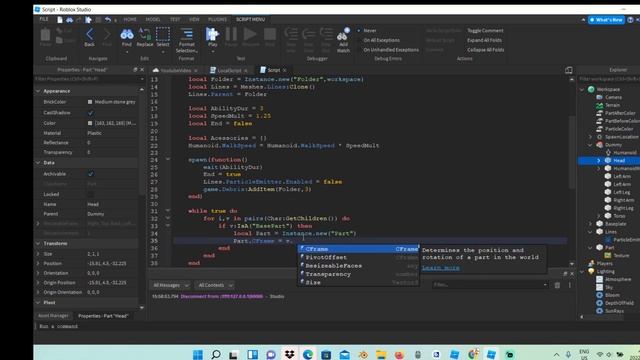
Task: Open taskbar search magnifier
Action: tap(216, 354)
